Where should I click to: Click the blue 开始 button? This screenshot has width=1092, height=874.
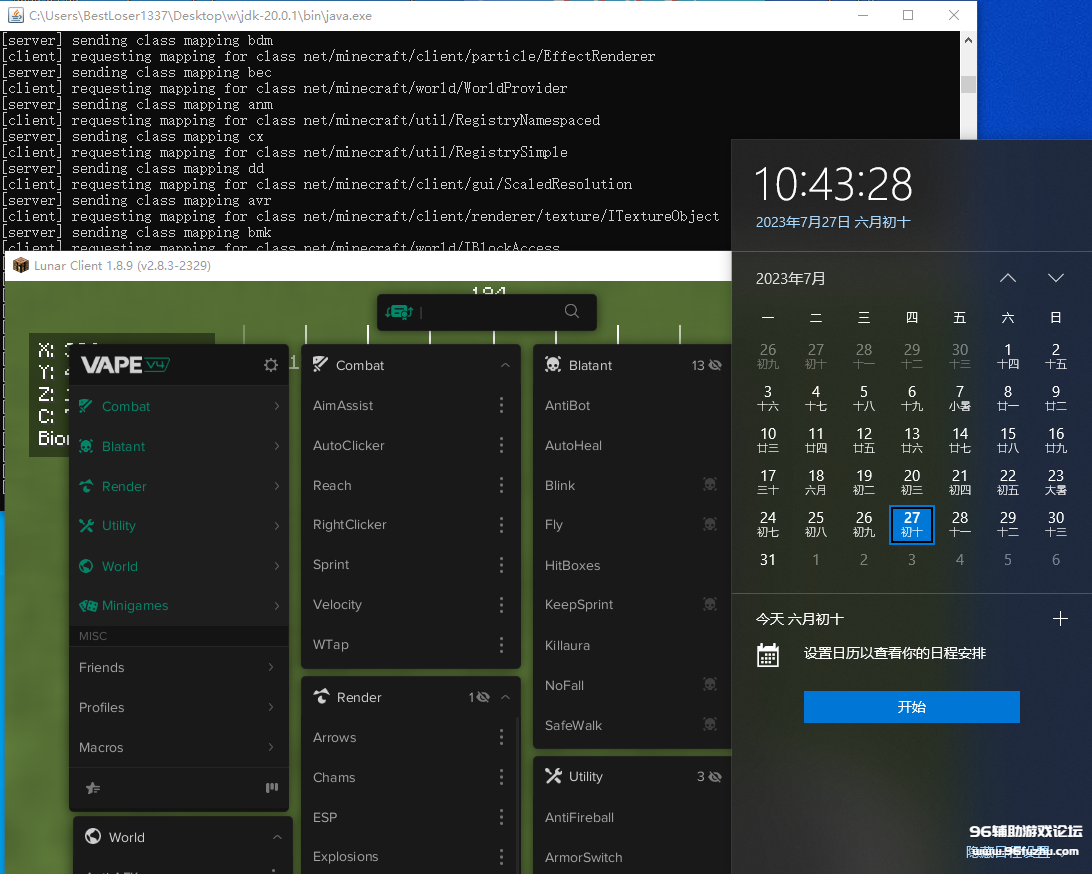(x=911, y=707)
